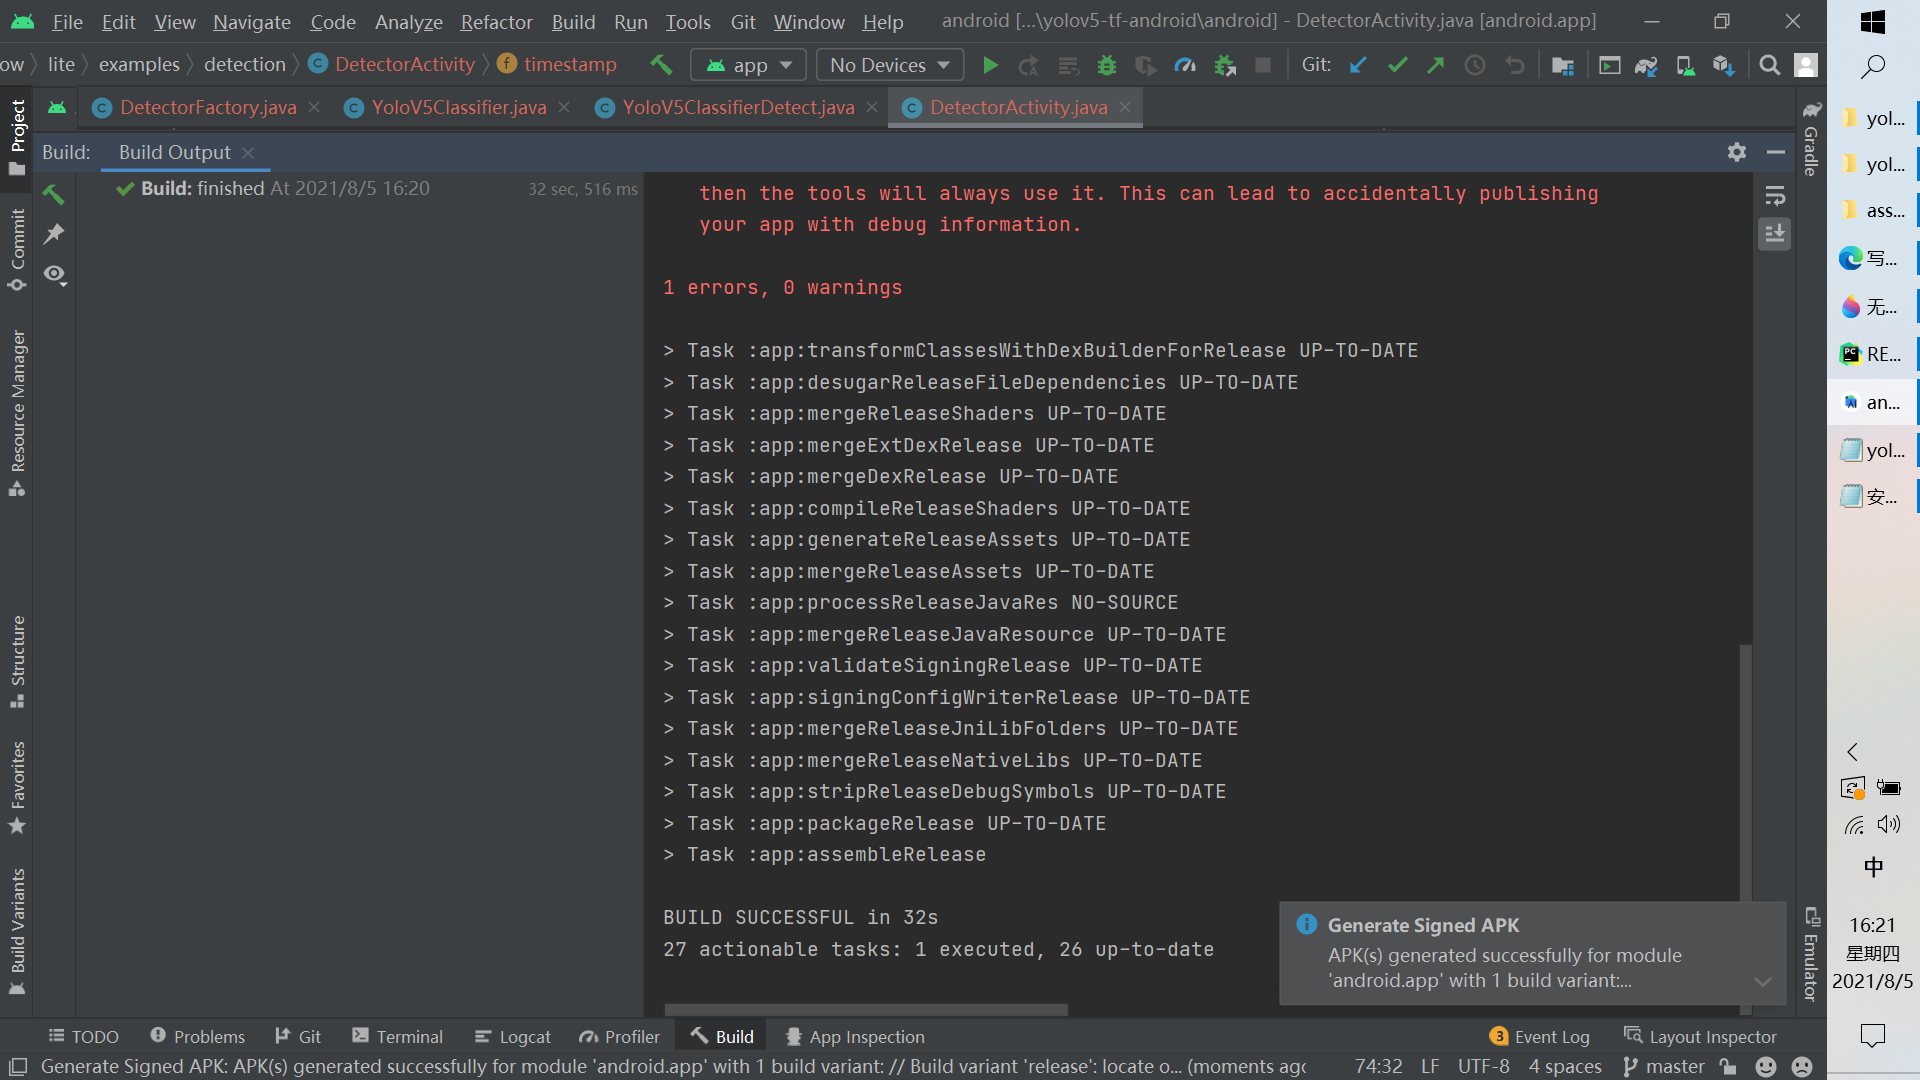Open Build Output settings gear
Image resolution: width=1920 pixels, height=1080 pixels.
coord(1737,152)
